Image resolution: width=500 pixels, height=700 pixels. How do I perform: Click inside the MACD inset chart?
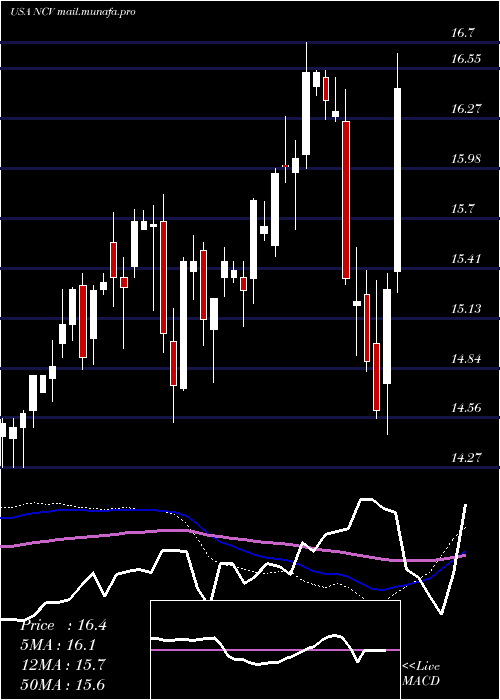[275, 650]
